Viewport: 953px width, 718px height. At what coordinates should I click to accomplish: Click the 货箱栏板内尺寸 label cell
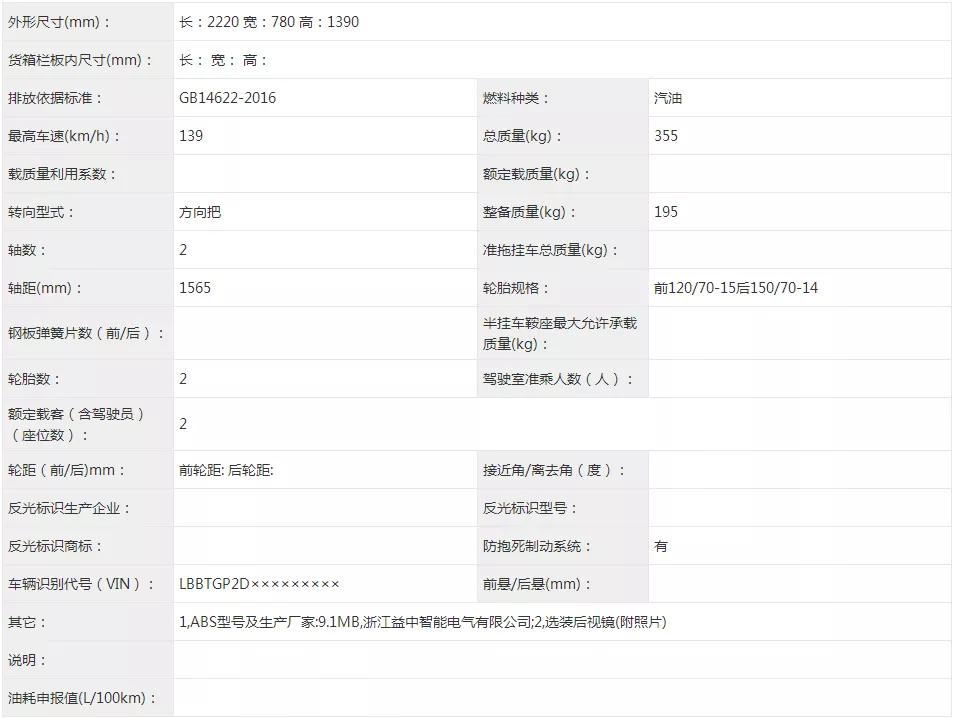point(85,60)
